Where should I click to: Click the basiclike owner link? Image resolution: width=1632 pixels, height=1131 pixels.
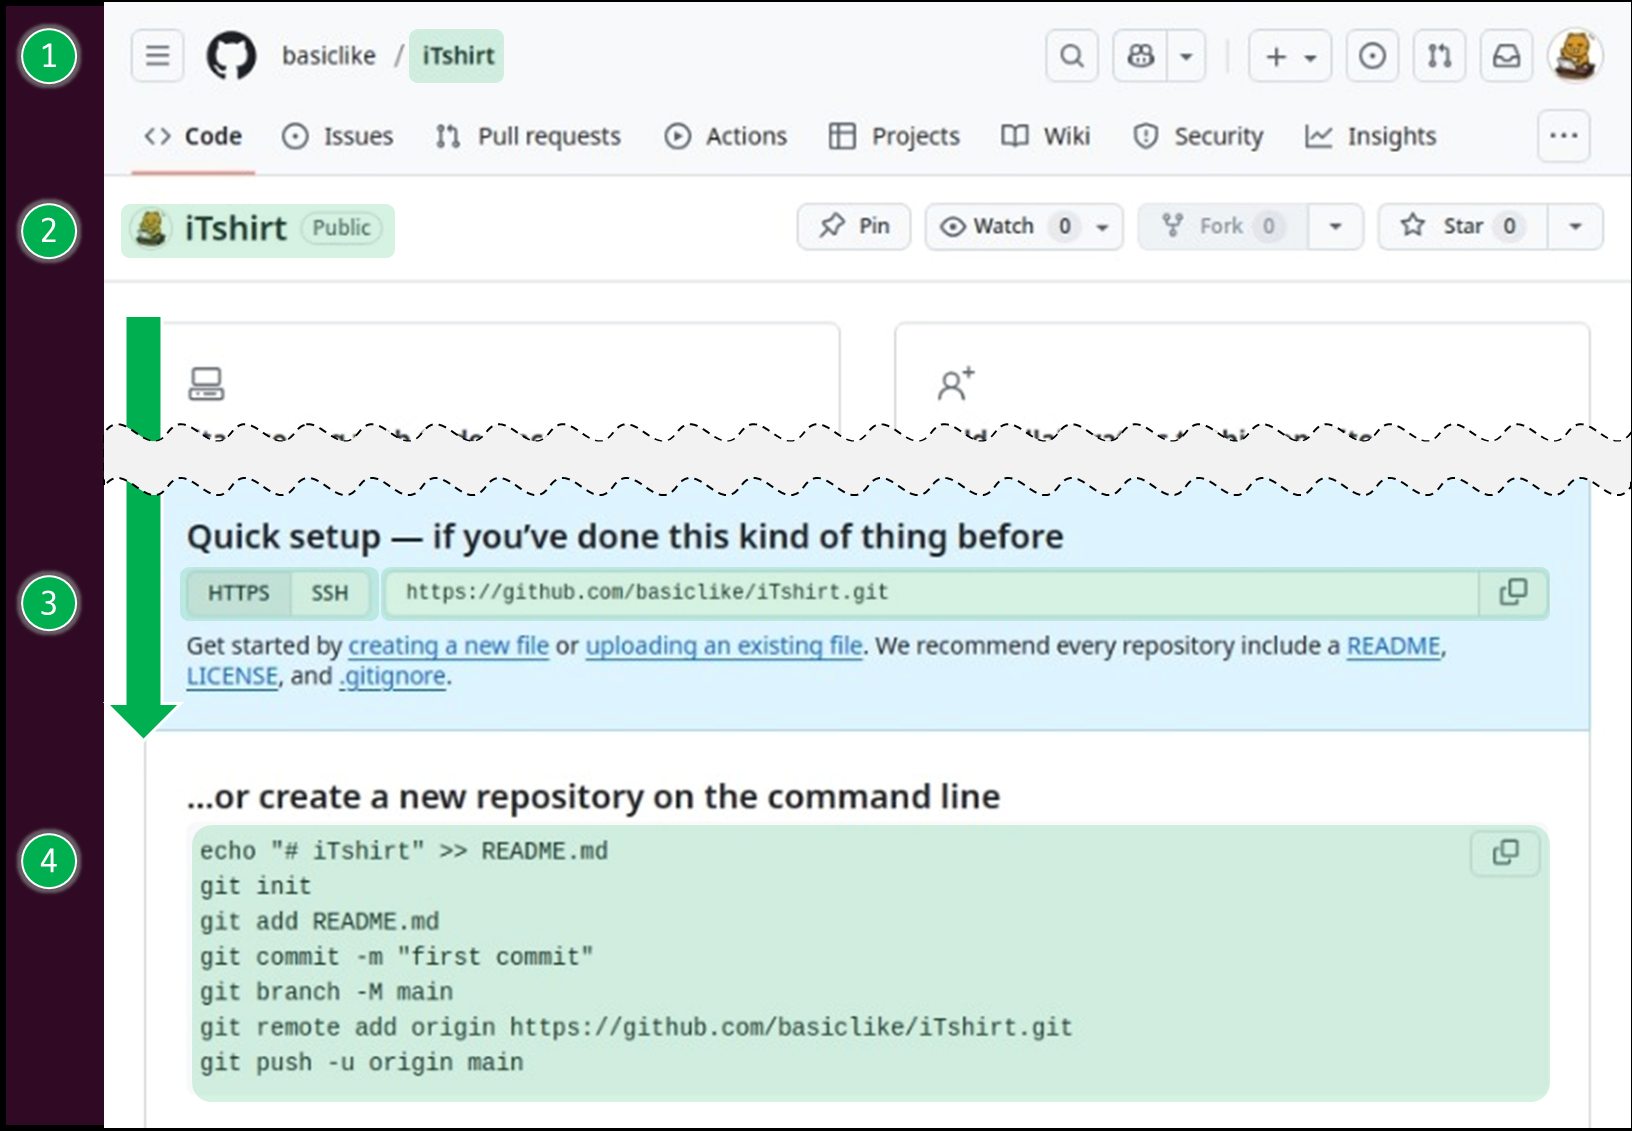click(x=329, y=55)
